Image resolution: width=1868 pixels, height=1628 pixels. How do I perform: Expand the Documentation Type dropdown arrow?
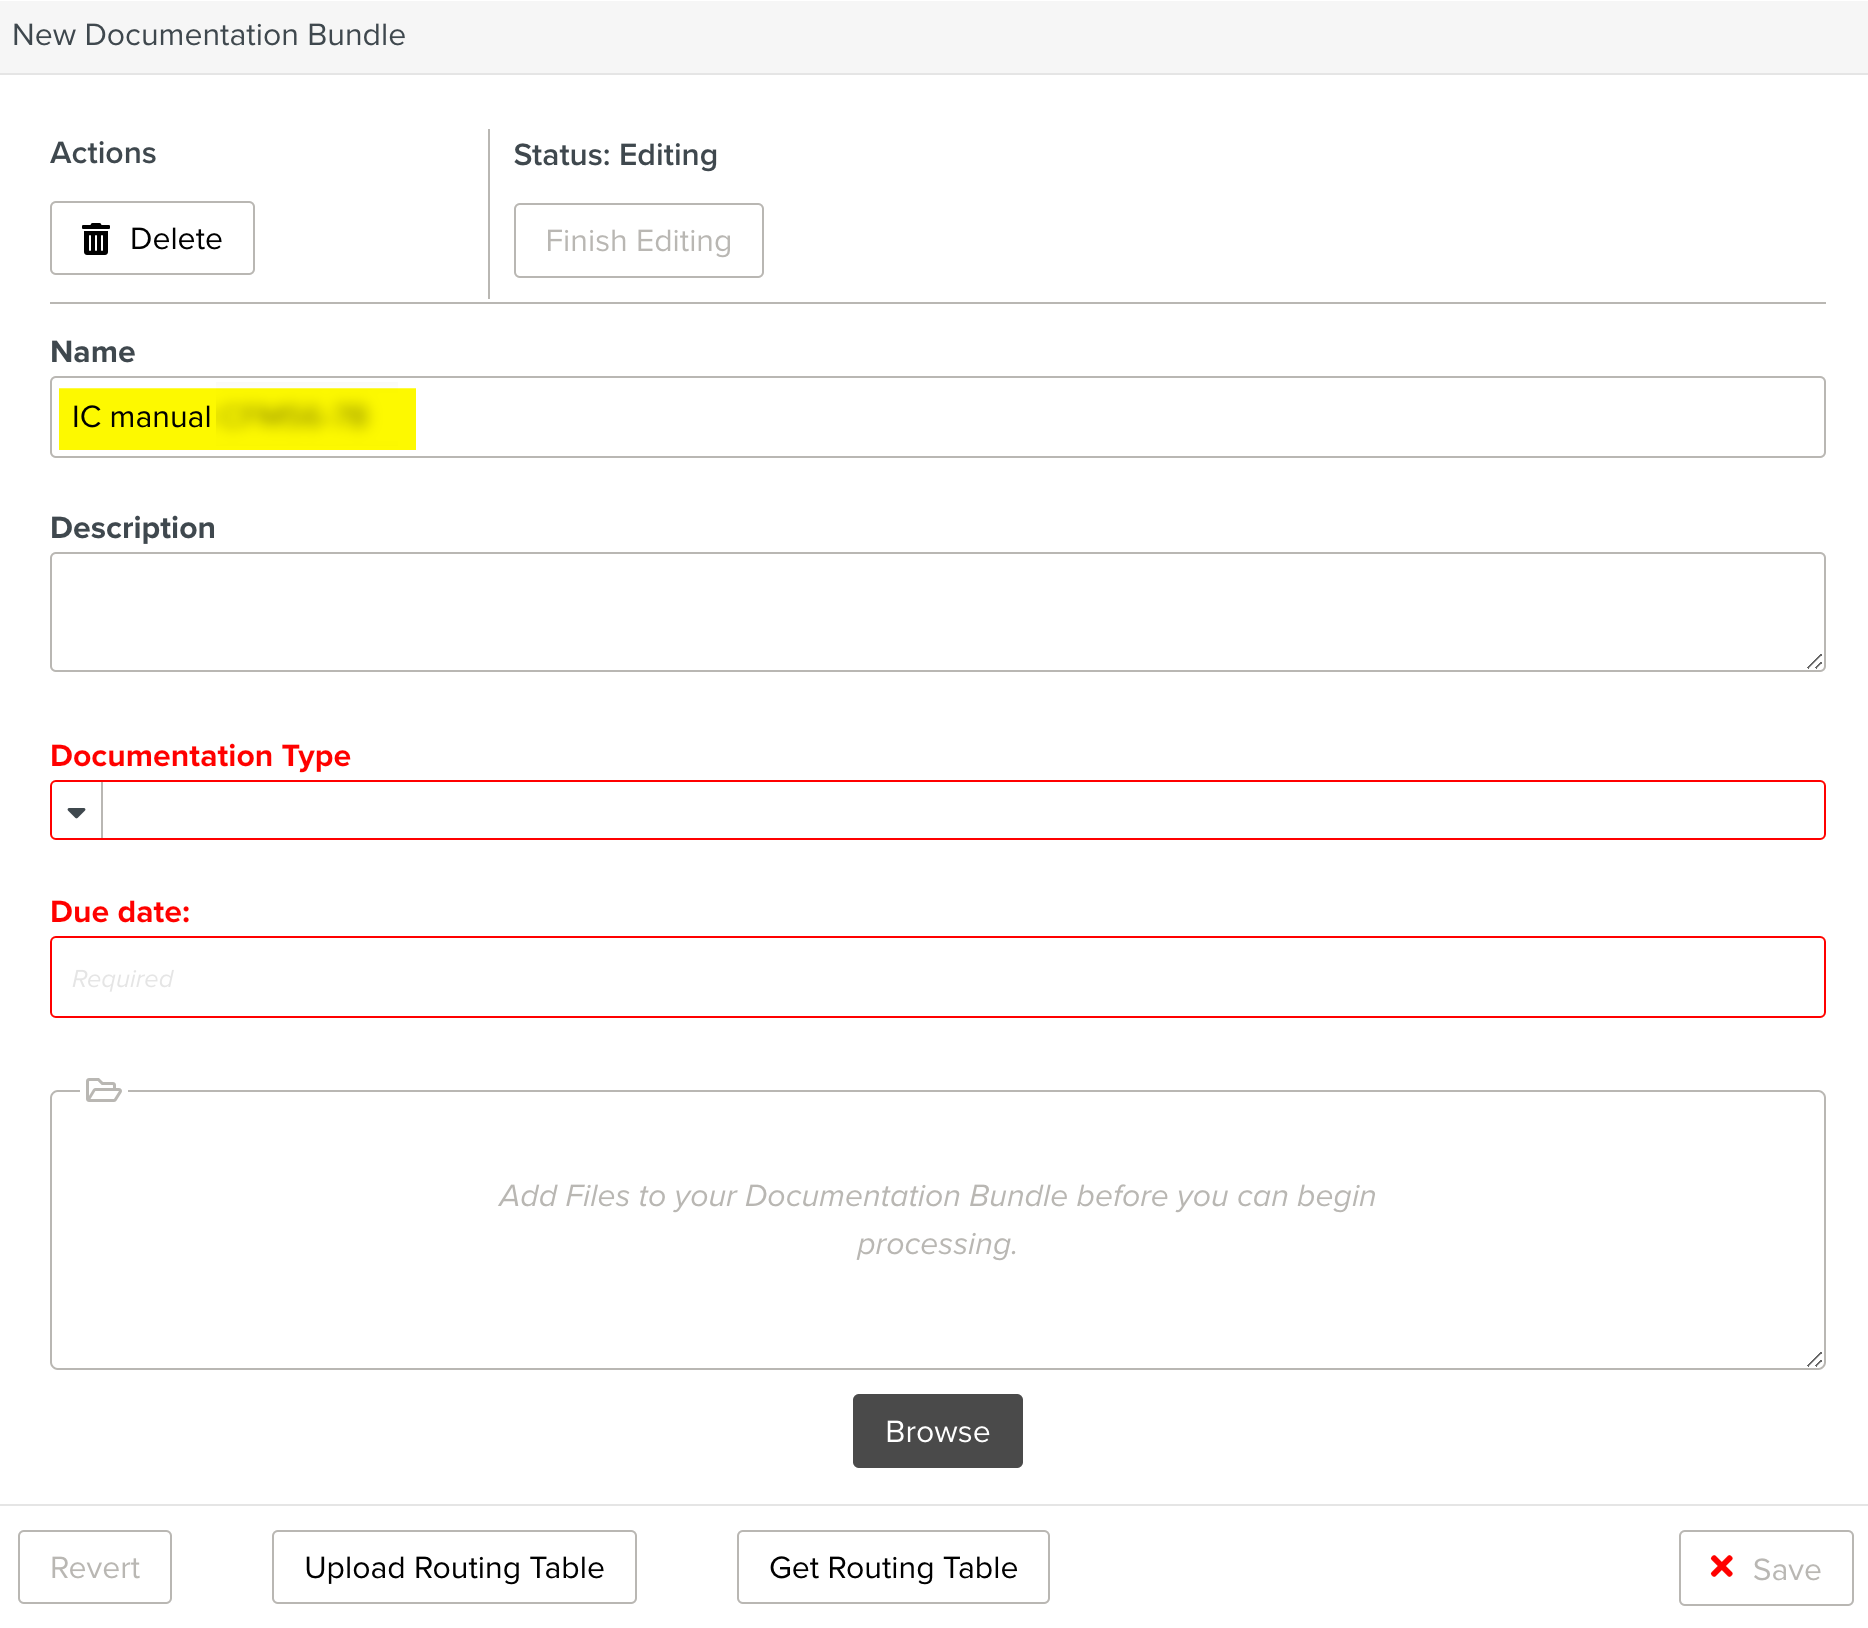tap(77, 811)
